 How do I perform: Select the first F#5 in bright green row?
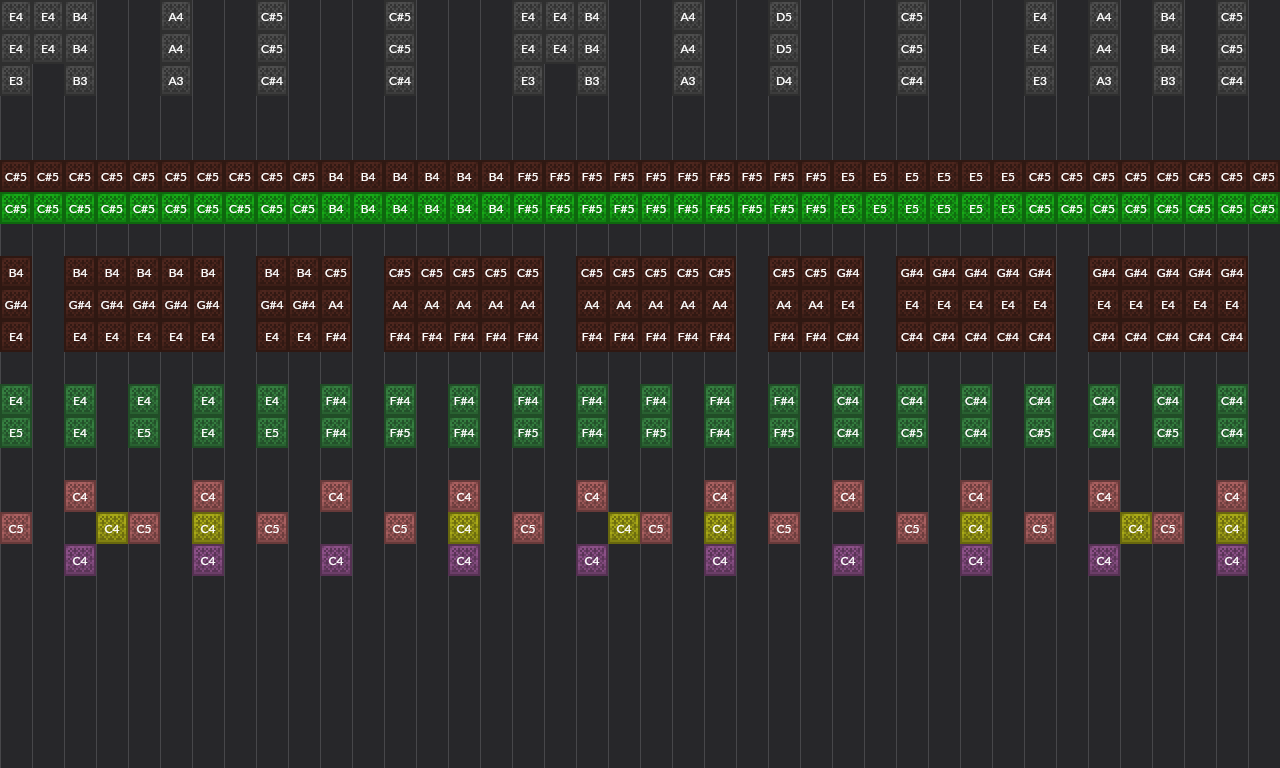528,209
